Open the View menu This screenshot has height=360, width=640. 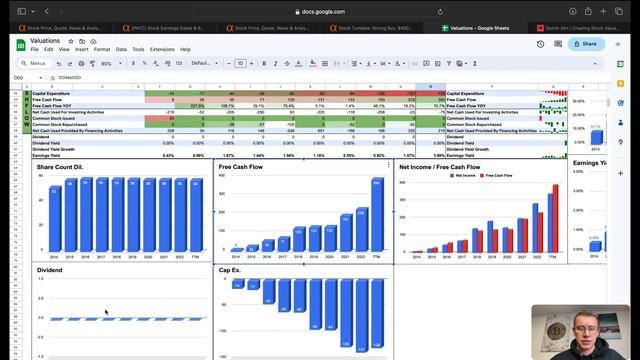(x=64, y=49)
